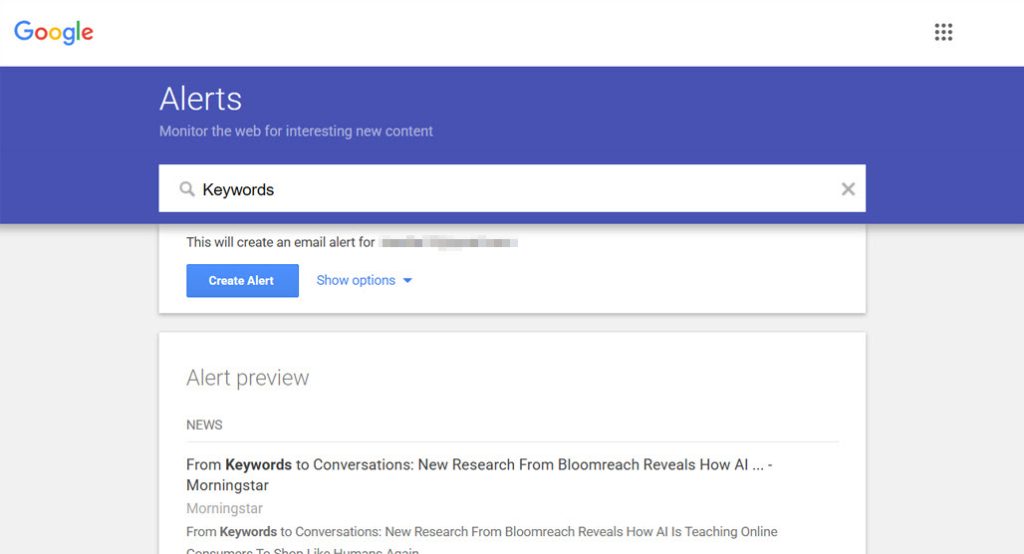
Task: Open the Morningstar news headline link
Action: 479,474
